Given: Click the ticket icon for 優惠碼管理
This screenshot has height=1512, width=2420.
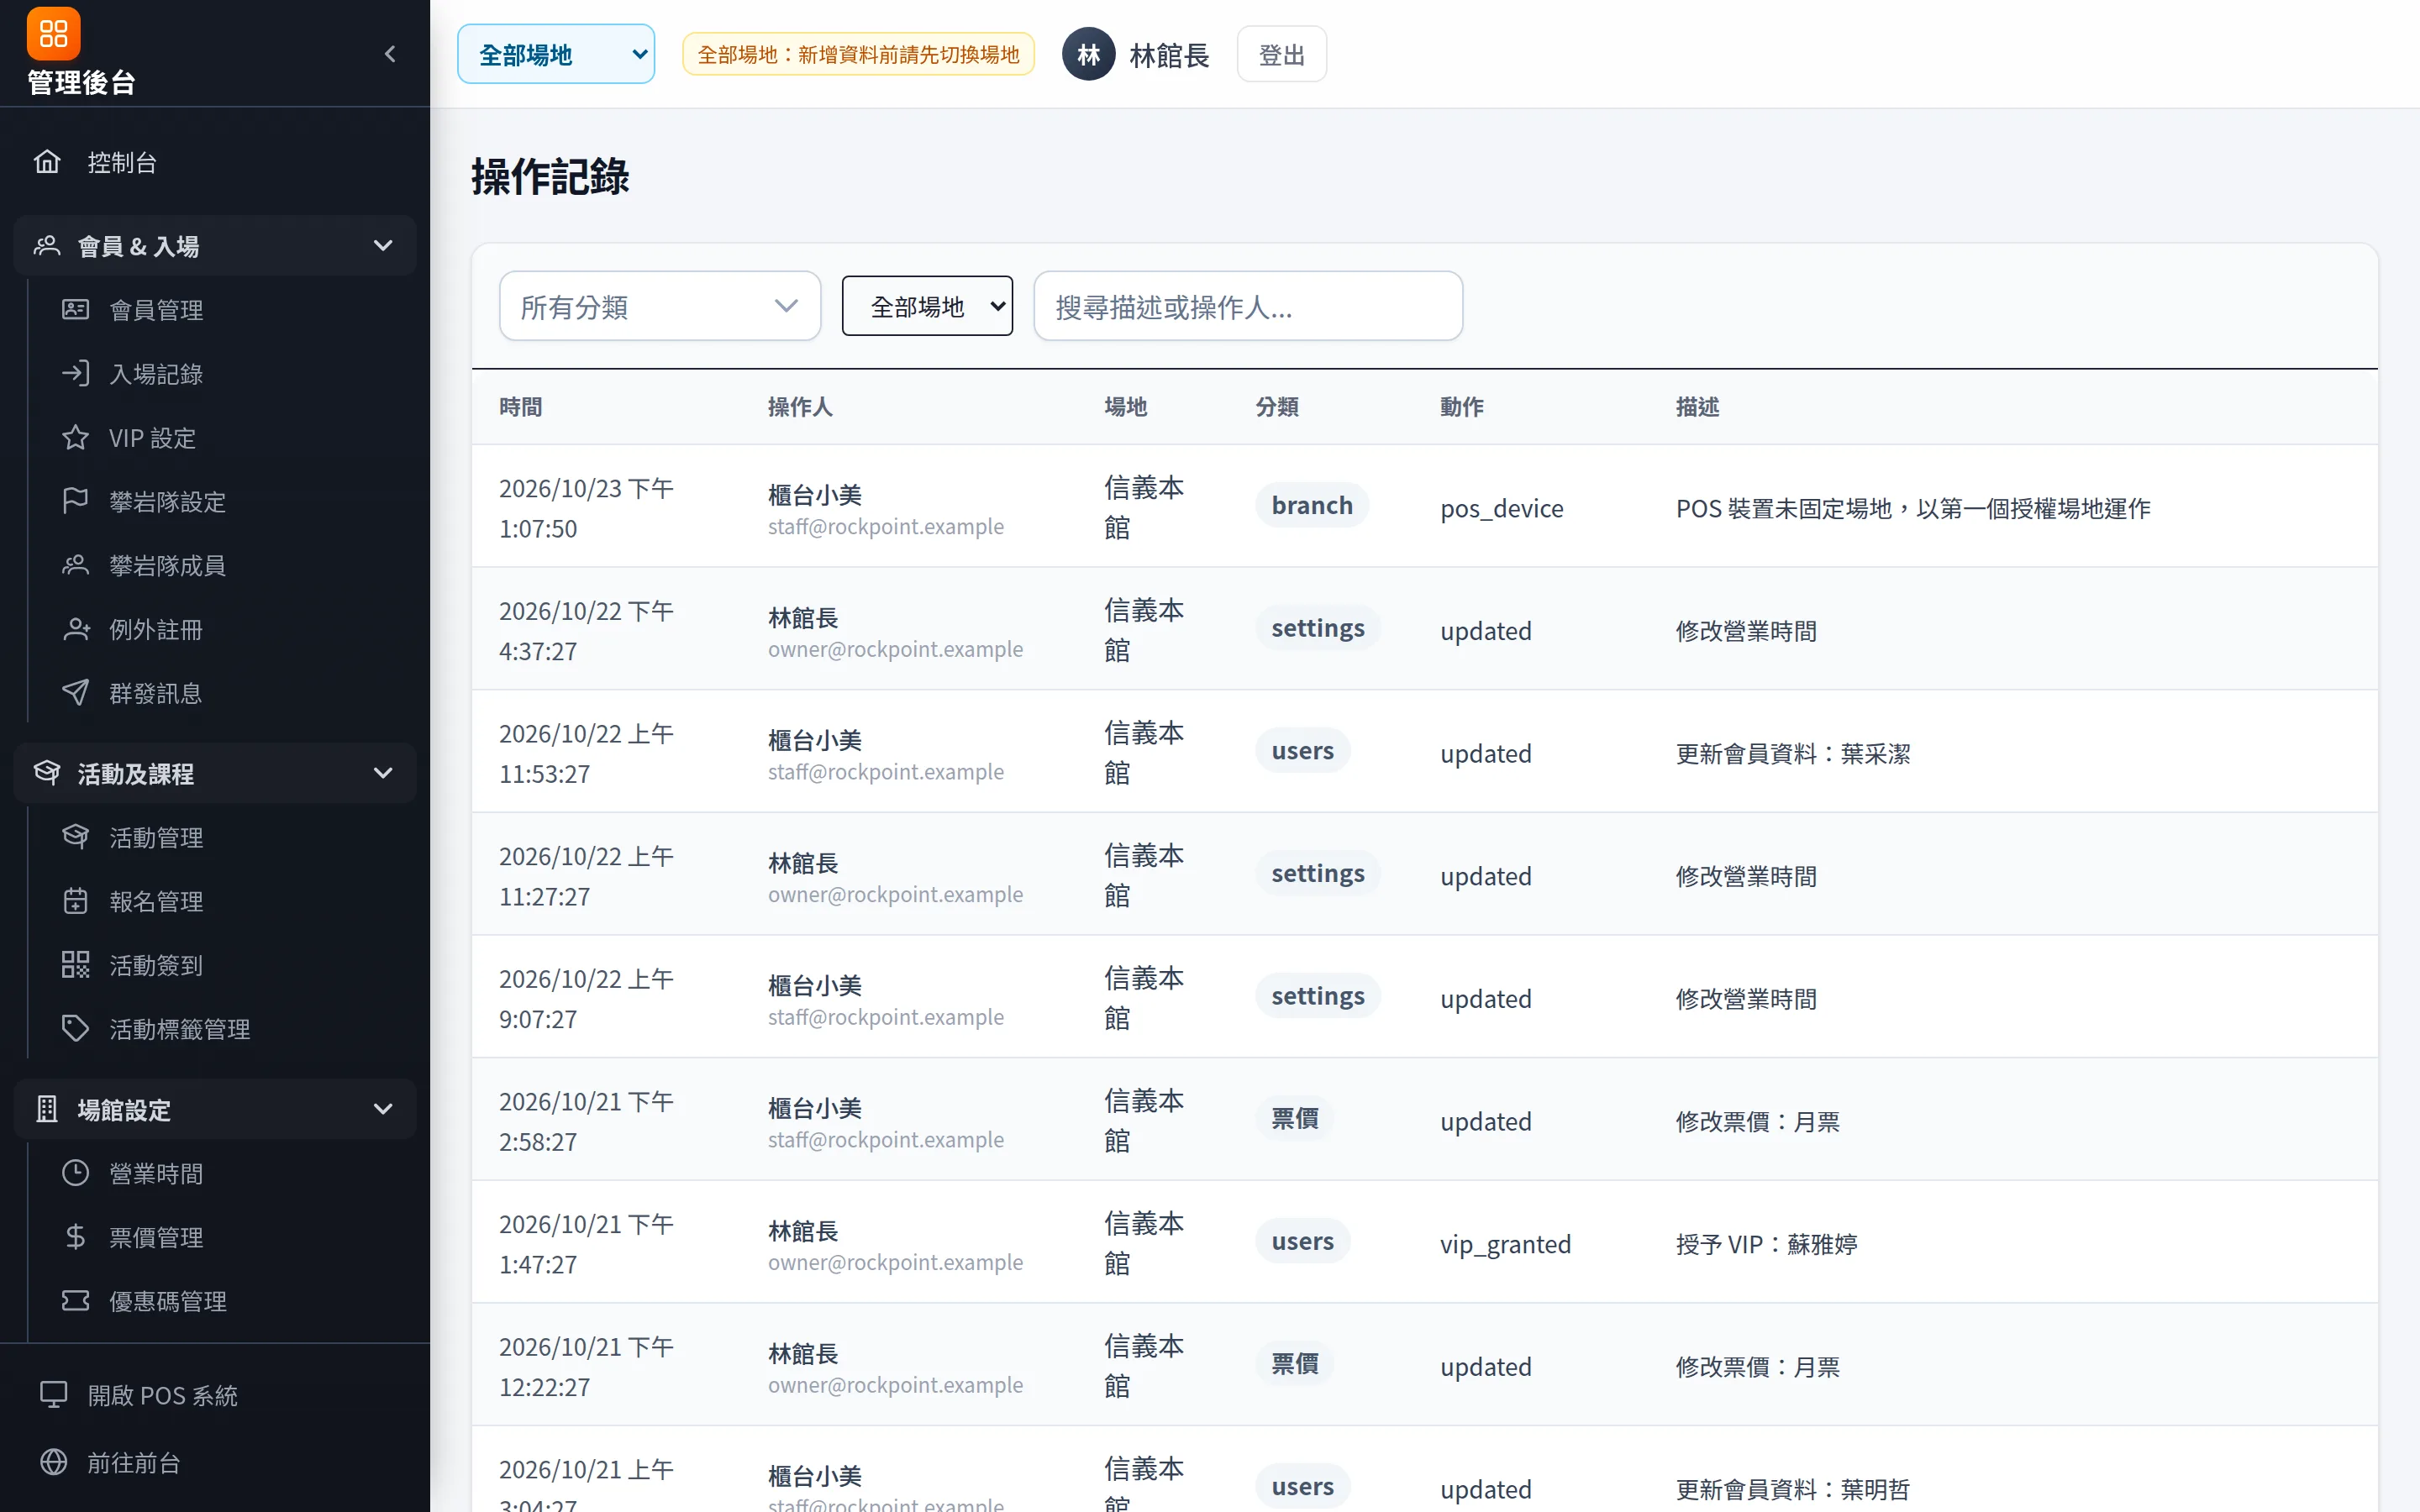Looking at the screenshot, I should pyautogui.click(x=75, y=1301).
